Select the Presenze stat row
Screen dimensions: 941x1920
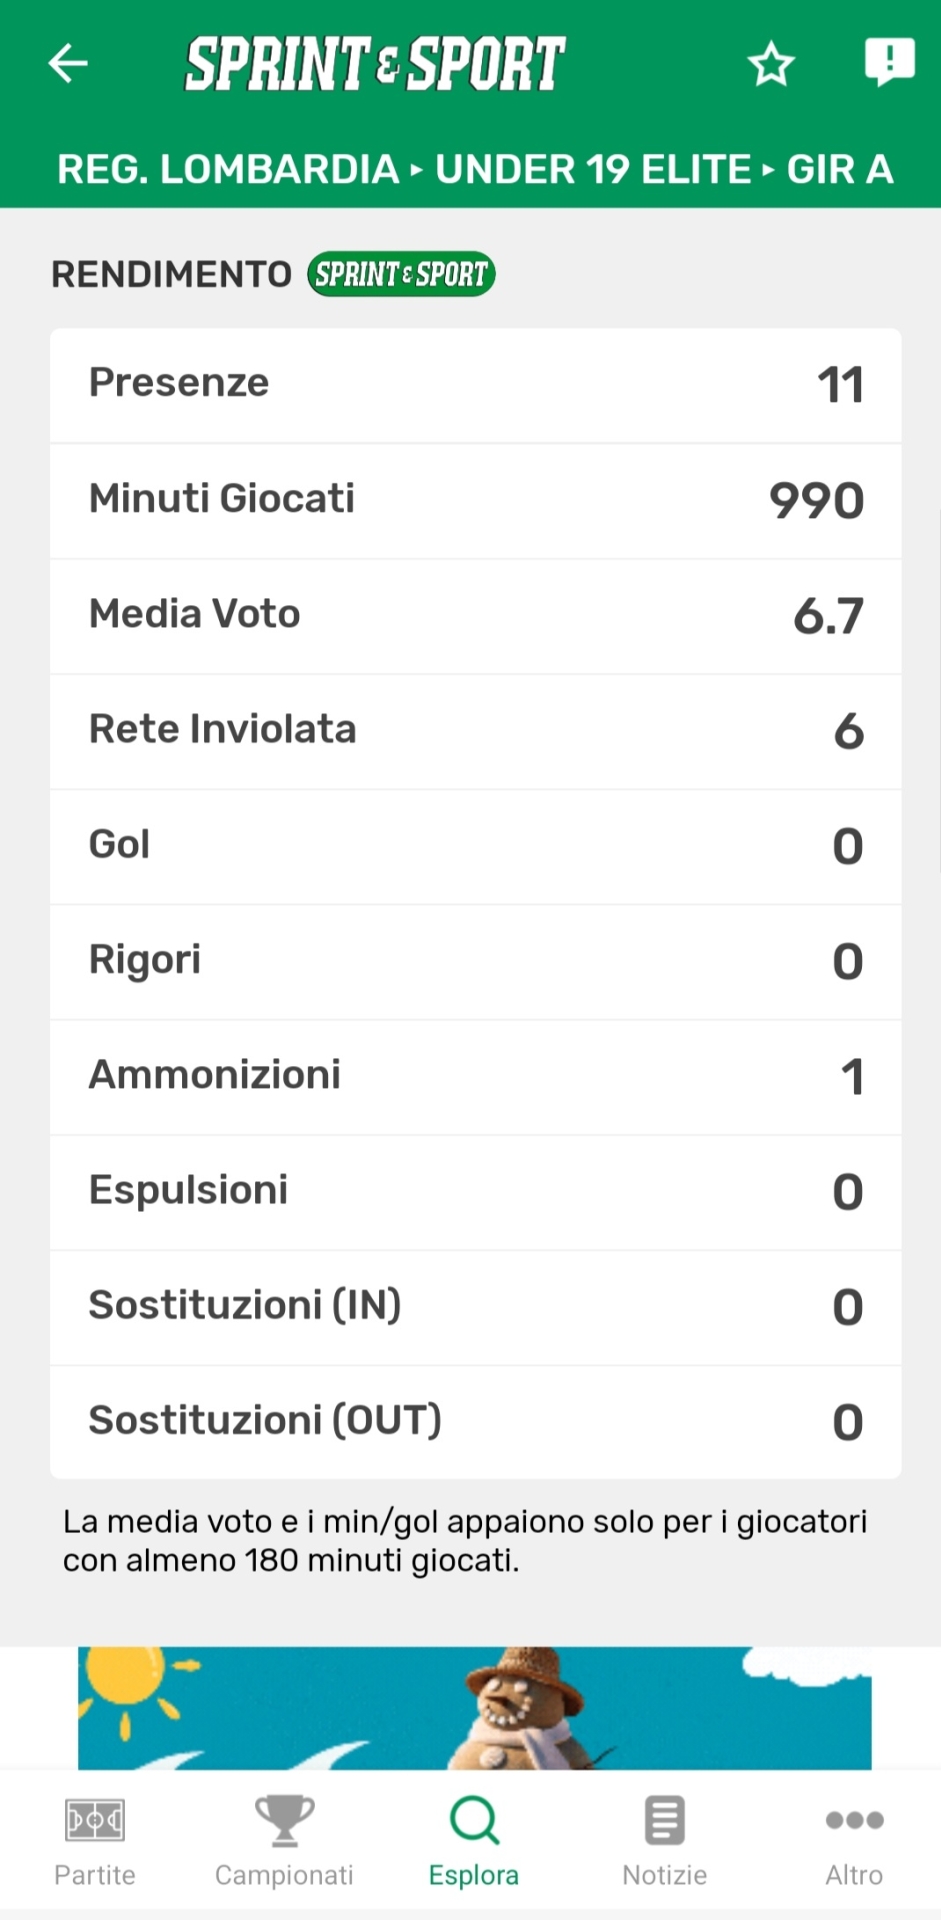click(475, 385)
